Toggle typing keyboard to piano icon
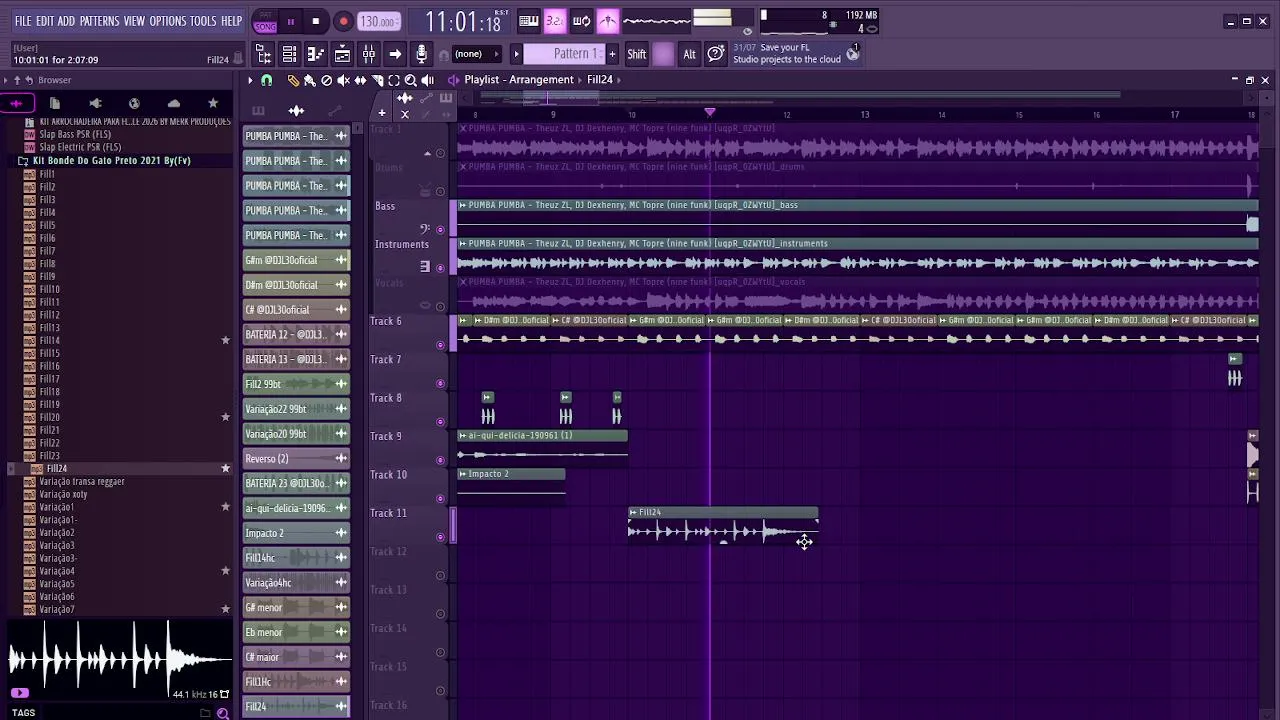The height and width of the screenshot is (720, 1280). 529,21
